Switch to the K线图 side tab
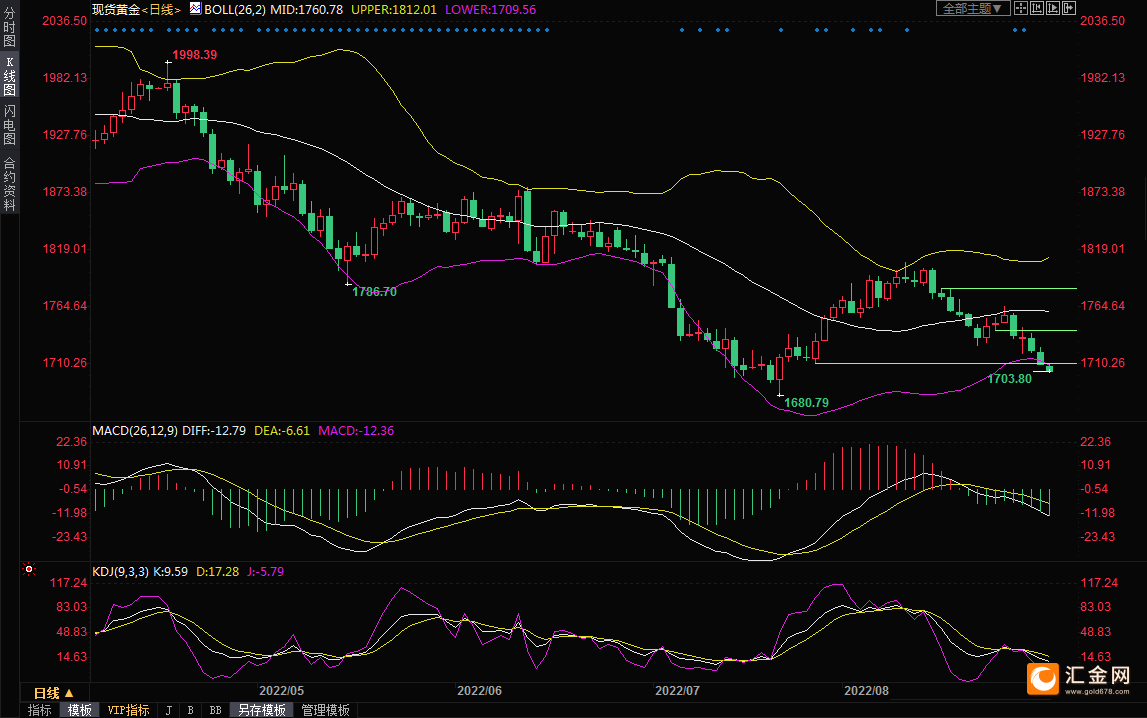This screenshot has height=718, width=1147. (x=9, y=77)
